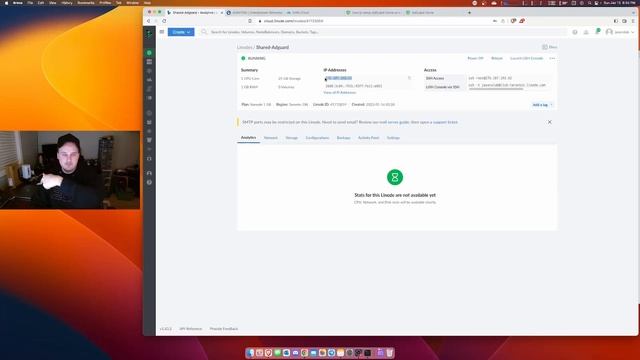Viewport: 640px width, 360px height.
Task: Open a new browser tab with plus button
Action: pos(469,13)
